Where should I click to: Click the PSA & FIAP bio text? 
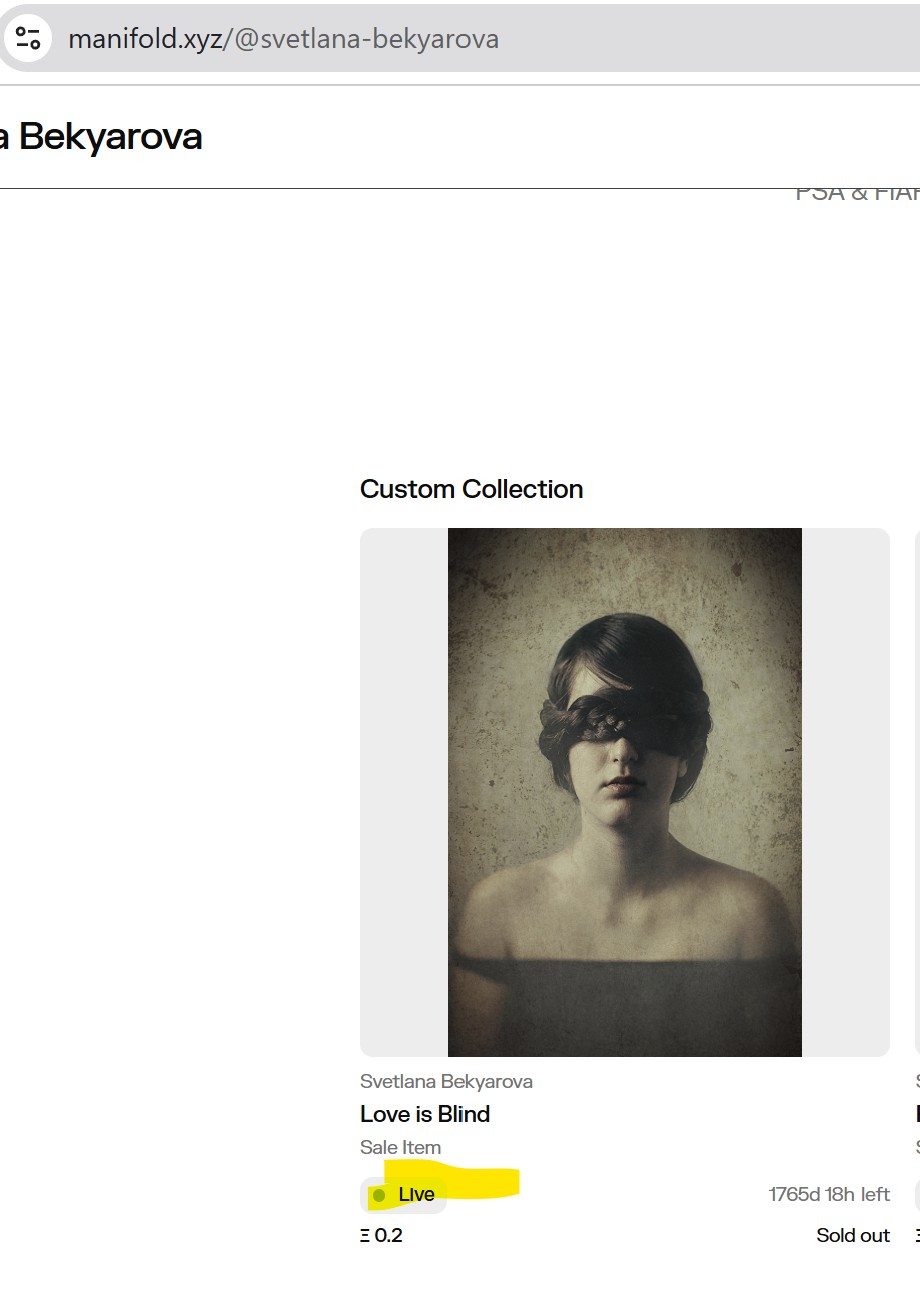click(x=857, y=194)
